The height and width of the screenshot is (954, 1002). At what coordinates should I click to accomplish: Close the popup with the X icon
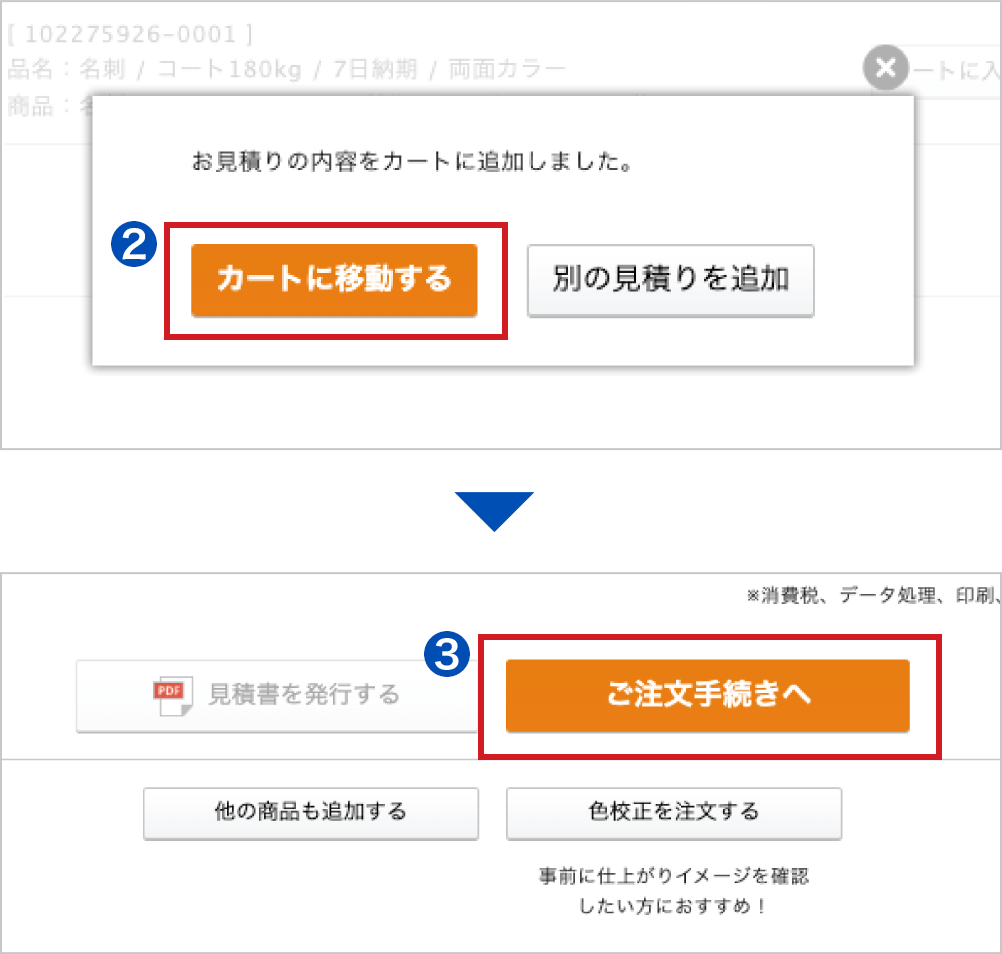(885, 70)
